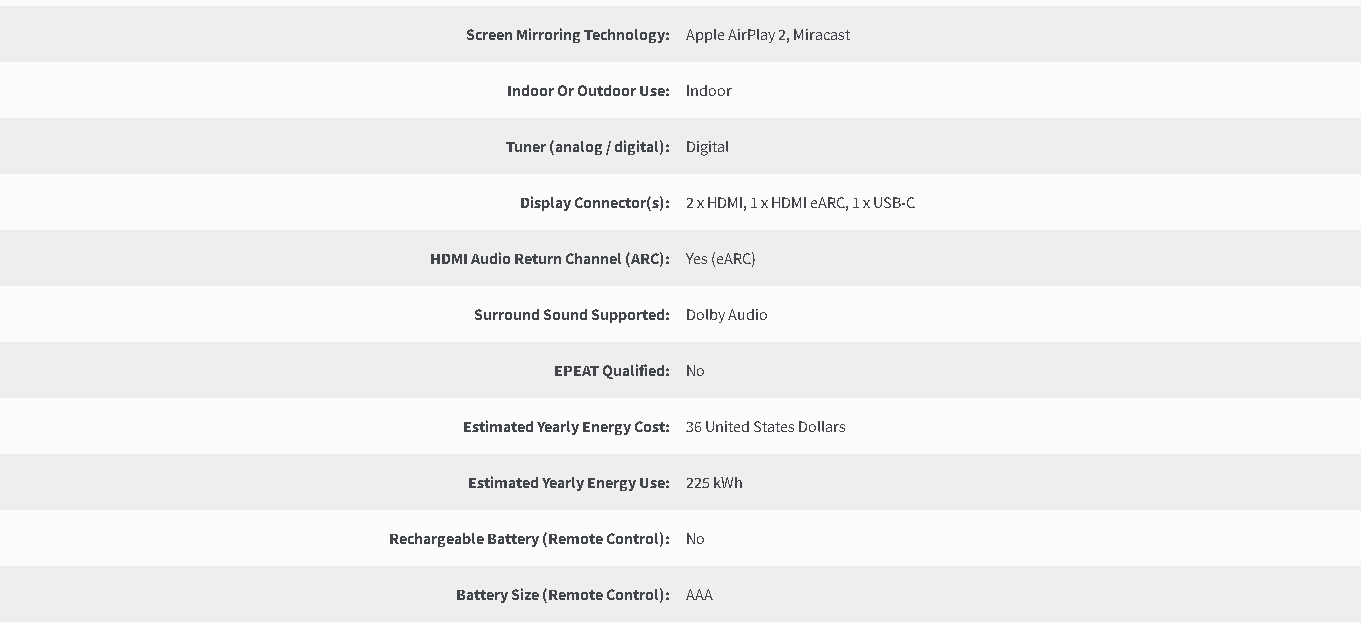Click the Display Connector(s) label
This screenshot has width=1372, height=624.
pyautogui.click(x=595, y=203)
